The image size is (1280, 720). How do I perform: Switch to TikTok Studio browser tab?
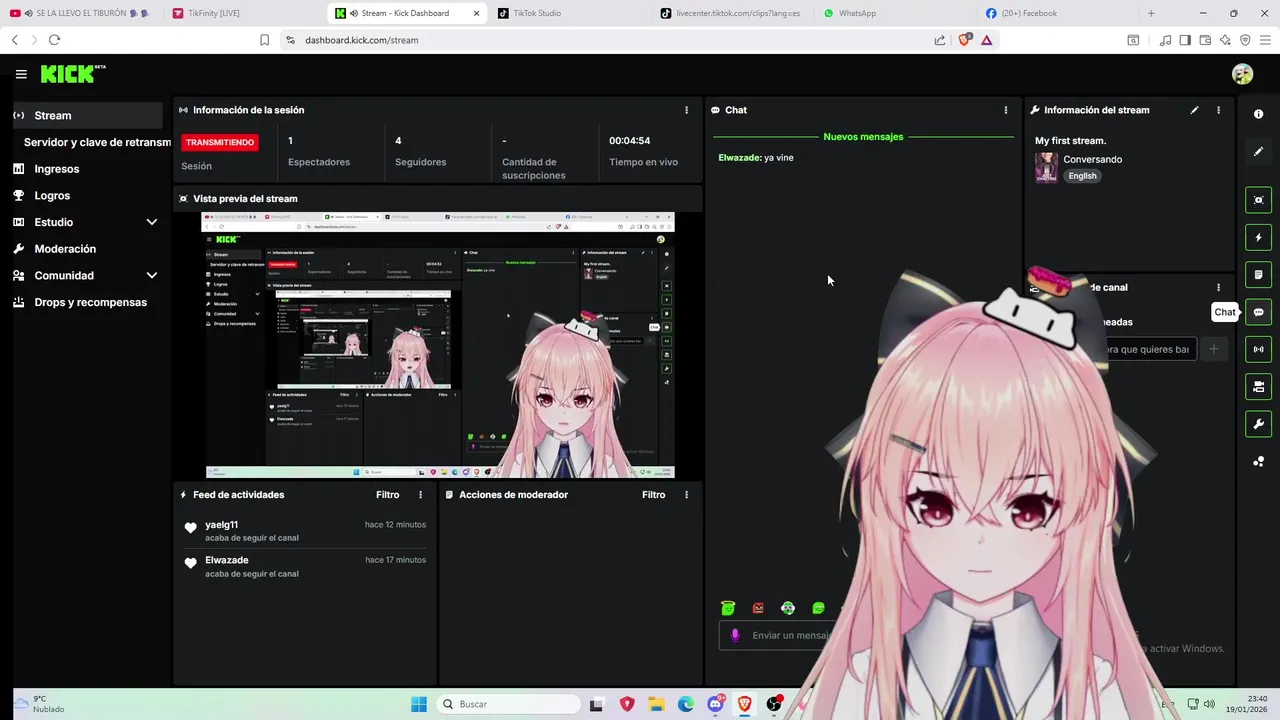(568, 13)
